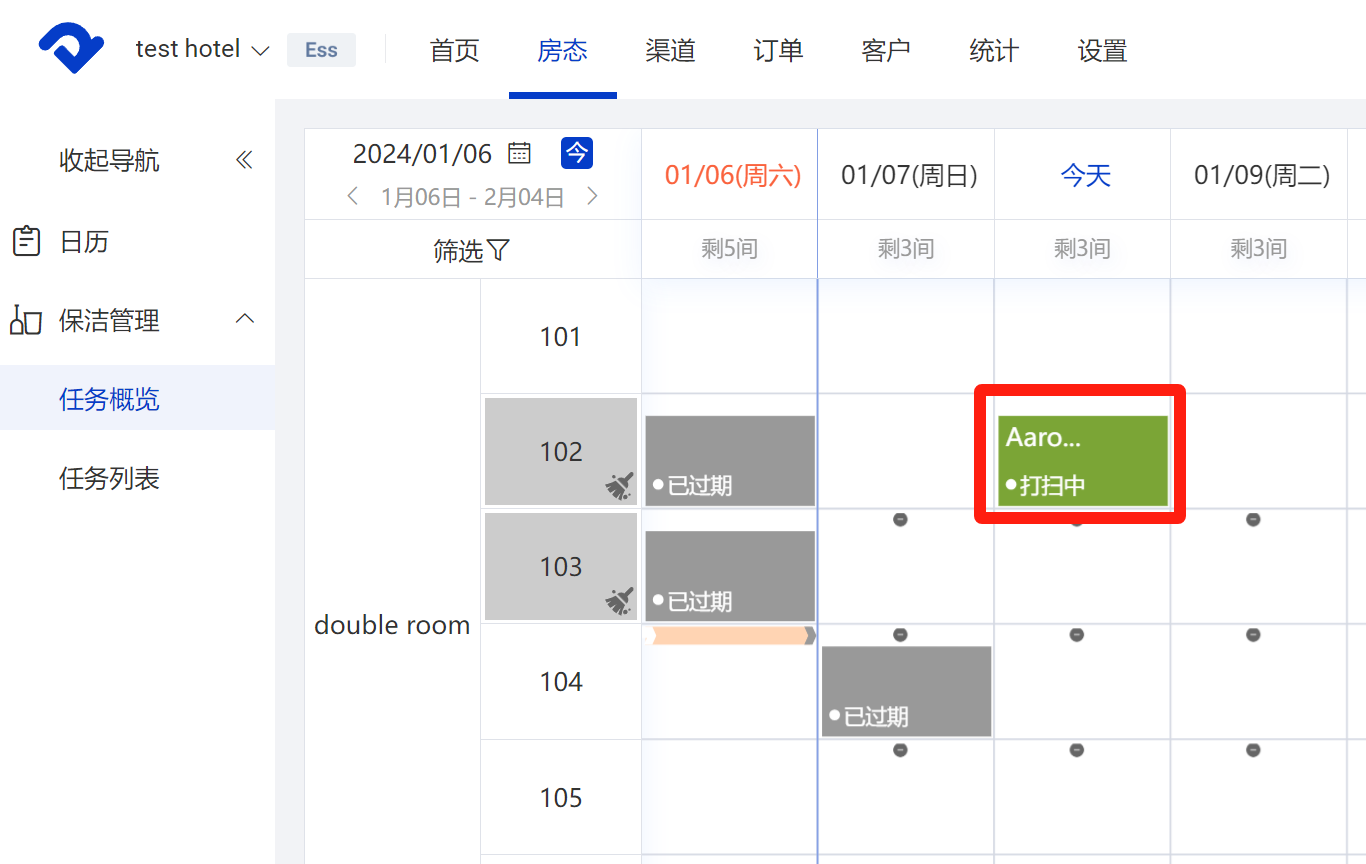Screen dimensions: 1366x864
Task: Click the 日历 calendar sidebar icon
Action: click(x=26, y=241)
